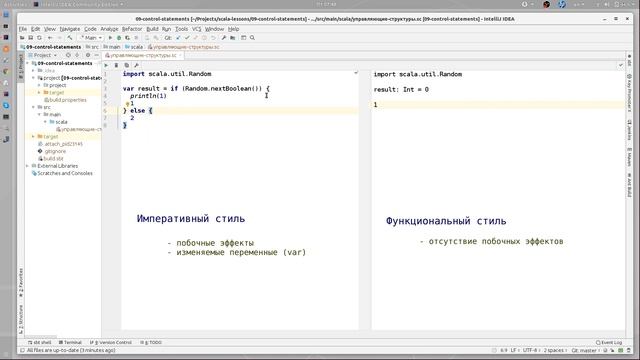Collapse the scala folder
The height and width of the screenshot is (360, 640).
coord(45,122)
